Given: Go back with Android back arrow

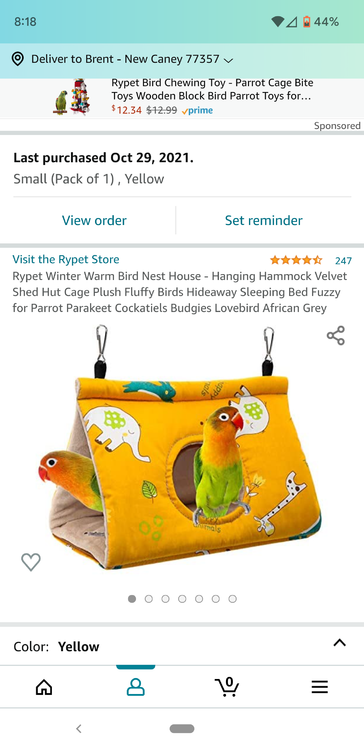Looking at the screenshot, I should [x=78, y=728].
